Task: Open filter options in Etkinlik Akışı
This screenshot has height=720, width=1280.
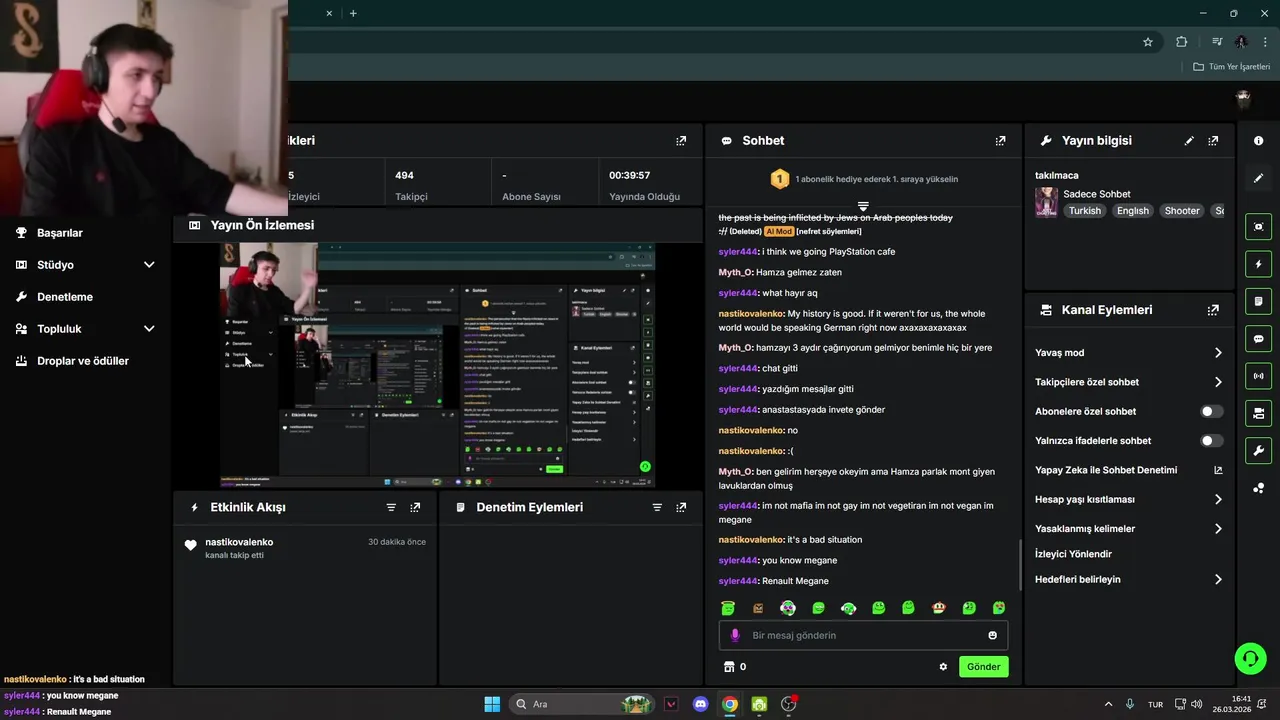Action: tap(391, 507)
